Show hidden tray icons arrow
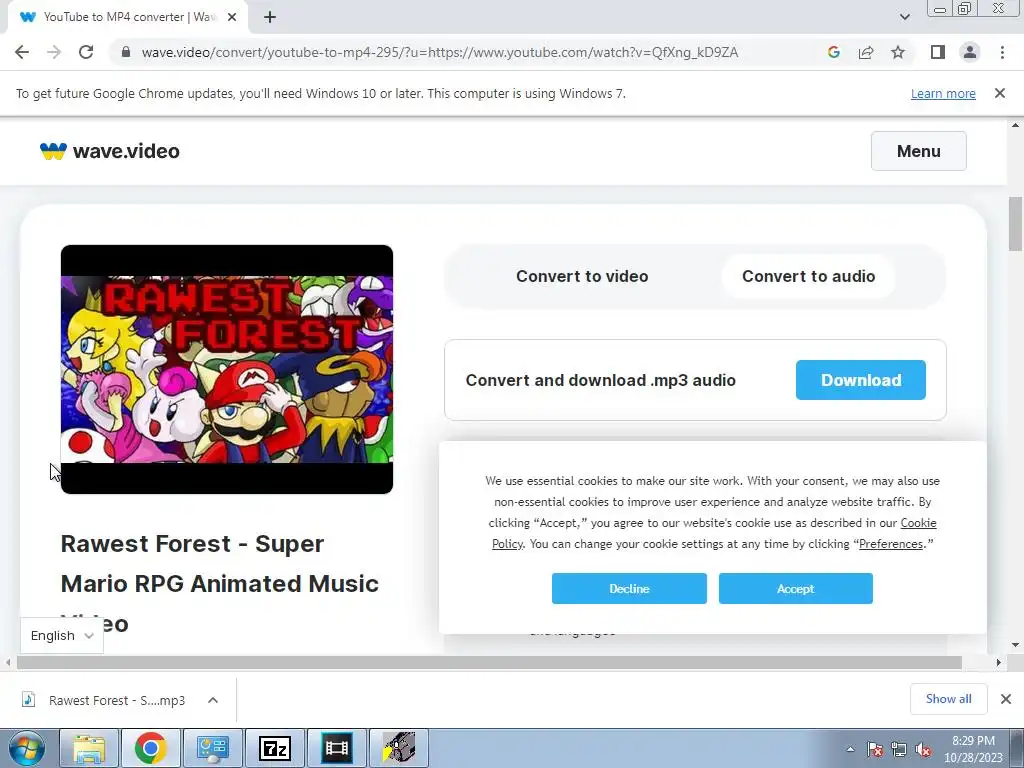Image resolution: width=1024 pixels, height=768 pixels. tap(850, 749)
